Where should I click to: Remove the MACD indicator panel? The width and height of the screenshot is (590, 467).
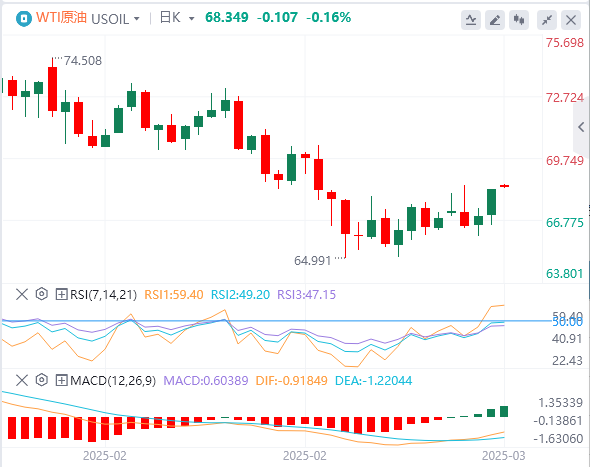(22, 380)
